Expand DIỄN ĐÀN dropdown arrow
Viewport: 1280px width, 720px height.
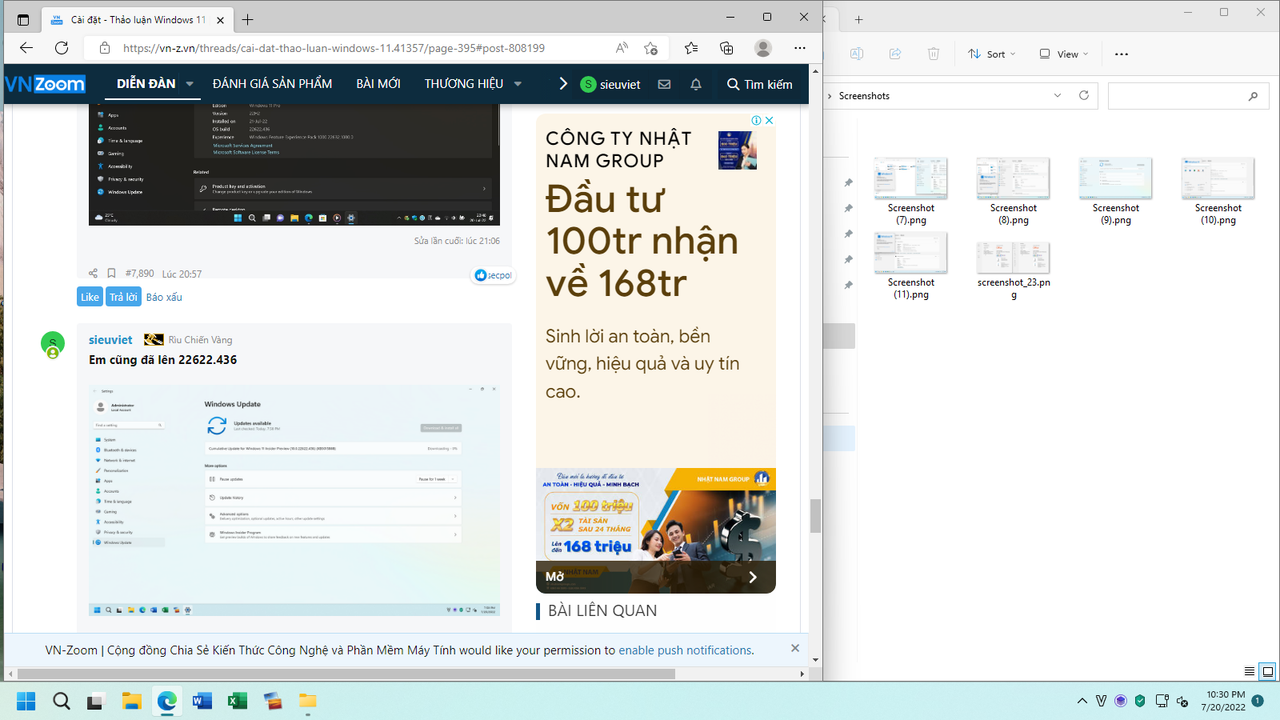pos(189,84)
